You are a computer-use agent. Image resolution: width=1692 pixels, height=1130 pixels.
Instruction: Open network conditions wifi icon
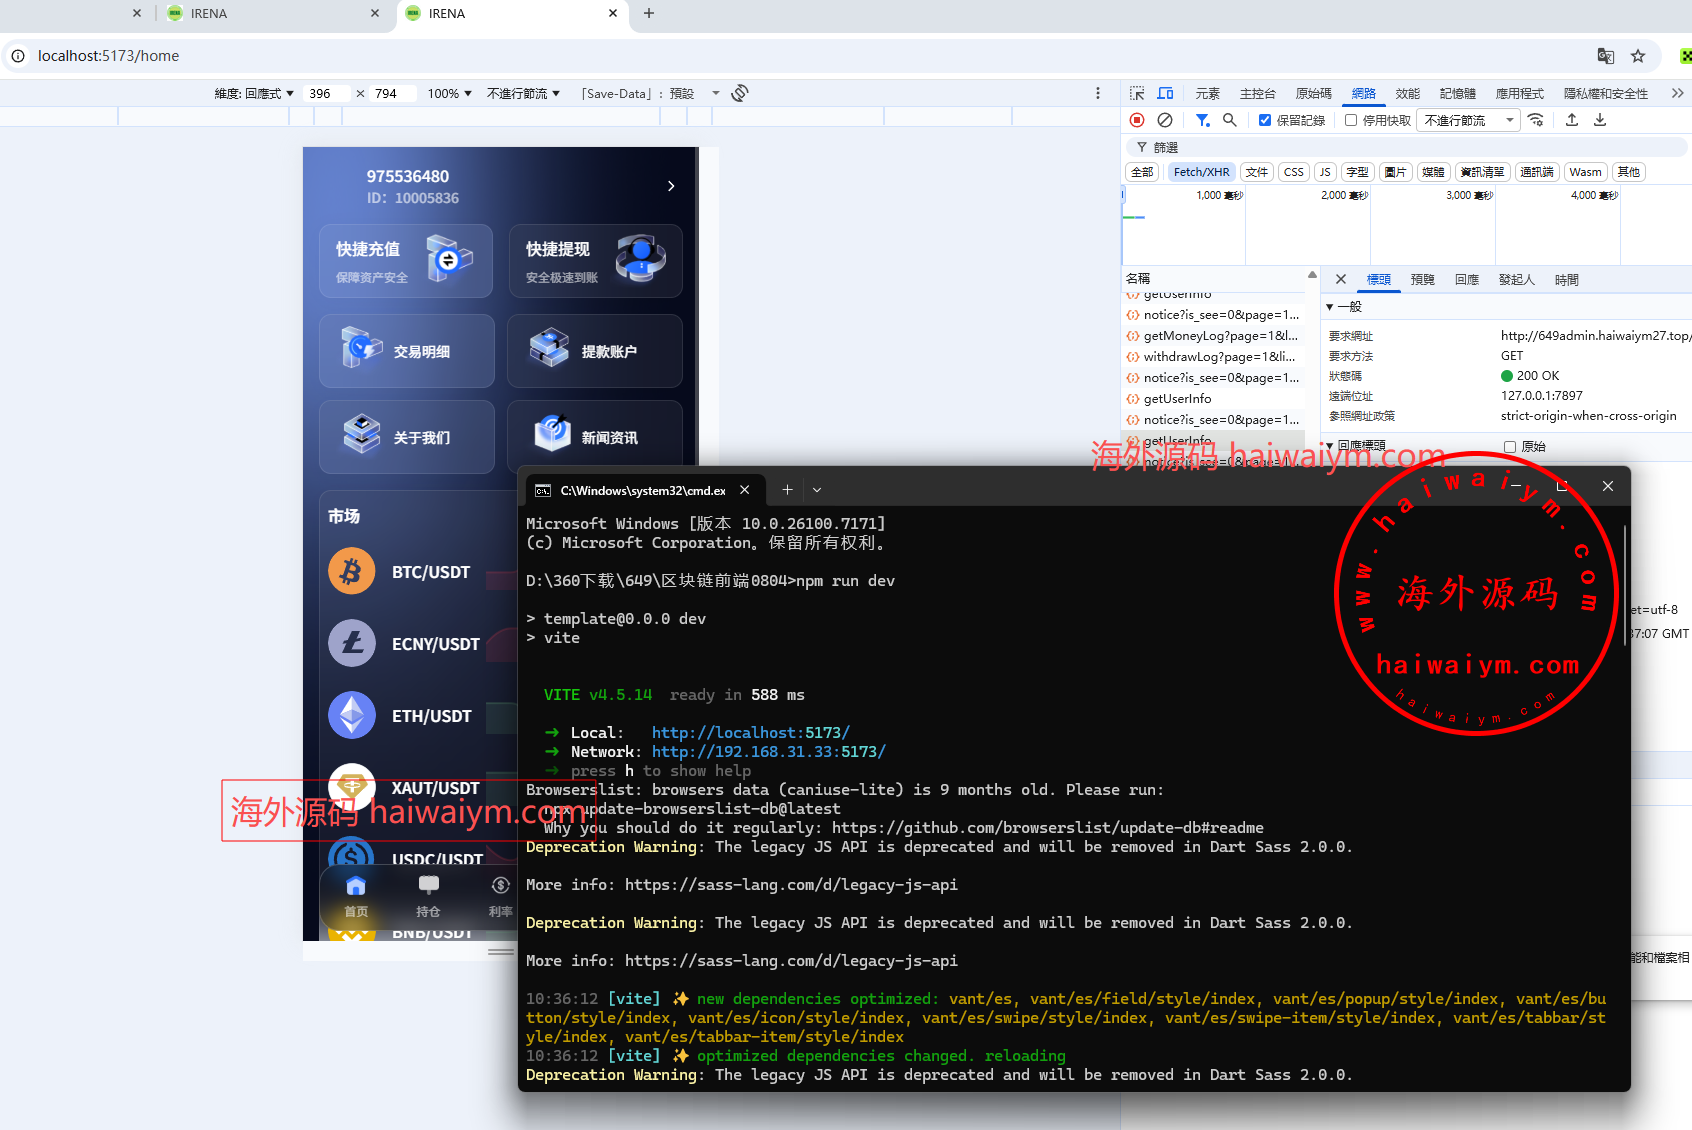click(x=1536, y=120)
